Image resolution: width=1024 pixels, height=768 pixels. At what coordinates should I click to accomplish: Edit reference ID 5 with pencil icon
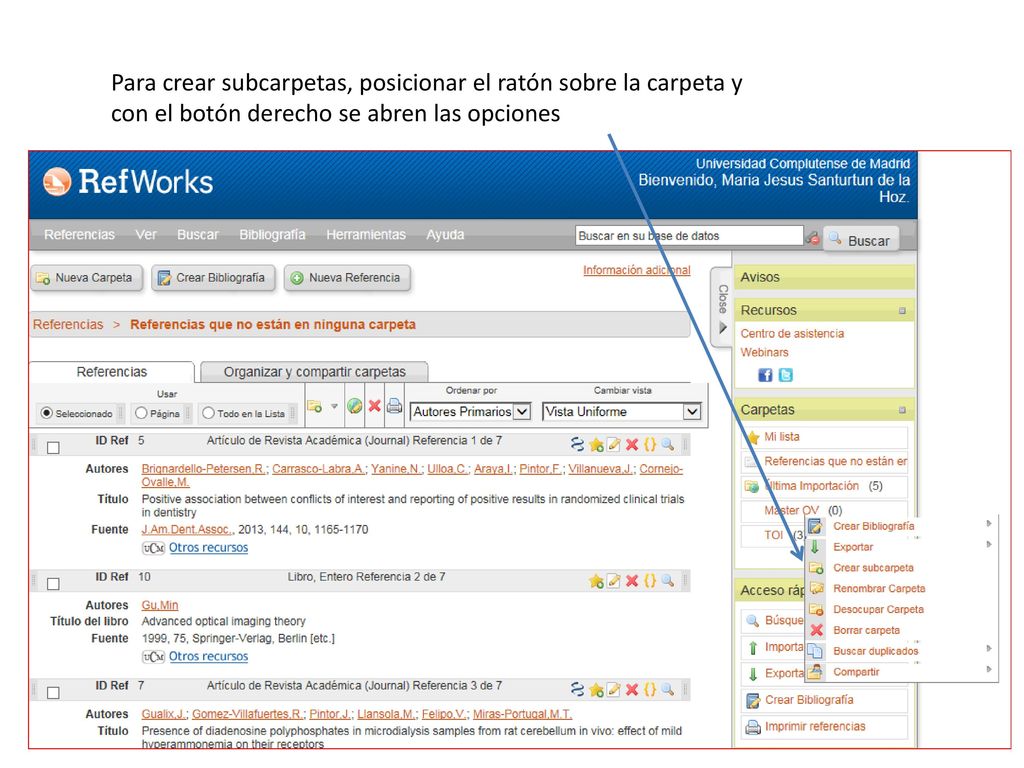[x=614, y=445]
